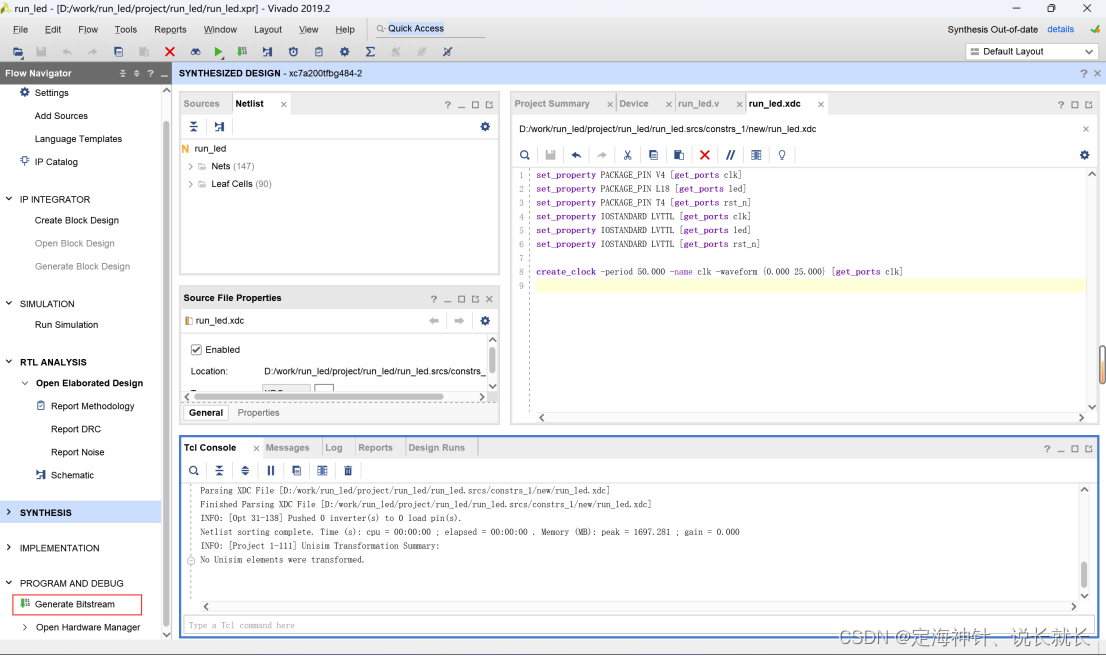Open project icon in main toolbar

18,51
